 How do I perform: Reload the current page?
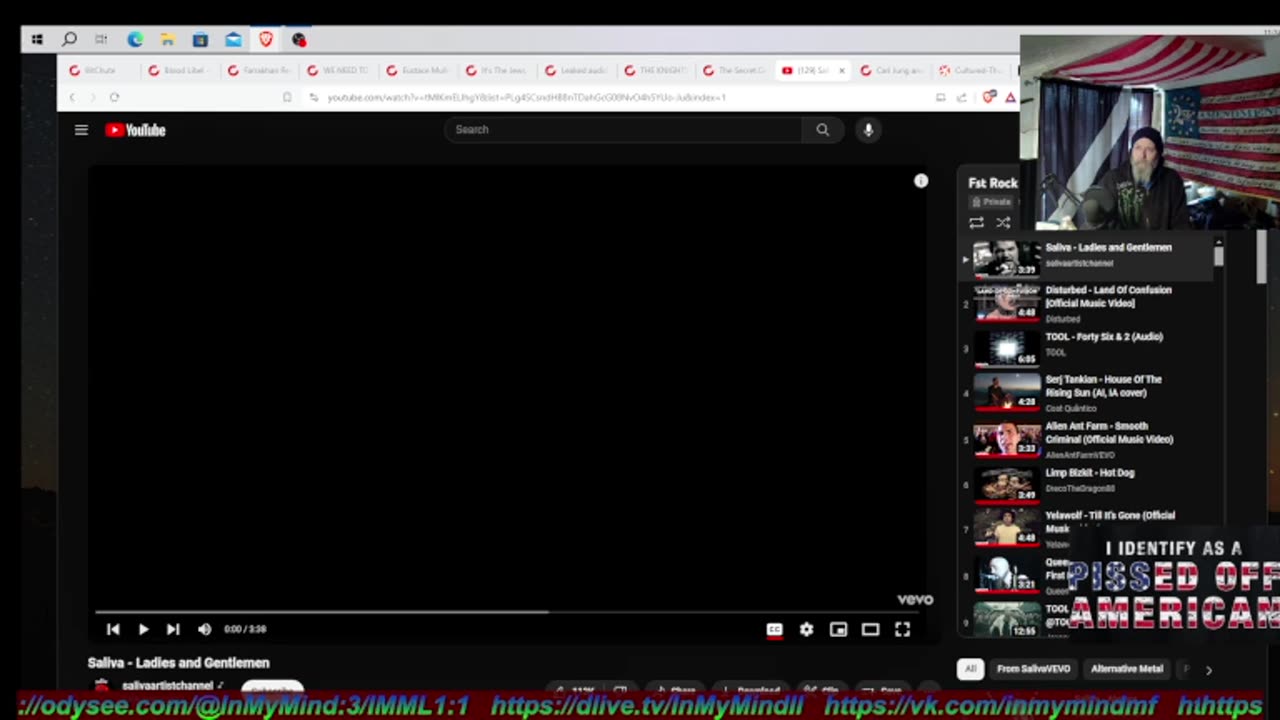click(x=114, y=97)
